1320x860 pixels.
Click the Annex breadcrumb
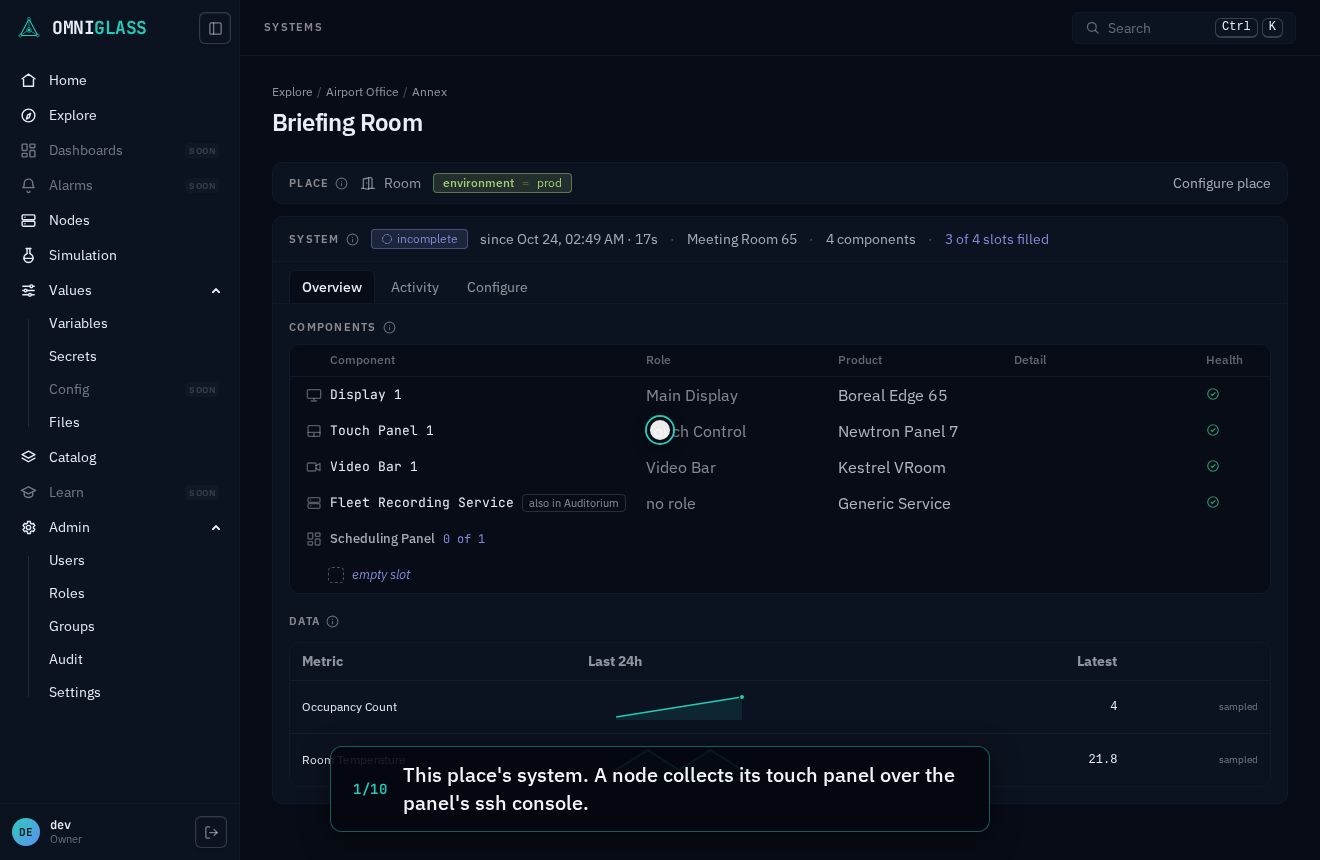coord(429,92)
